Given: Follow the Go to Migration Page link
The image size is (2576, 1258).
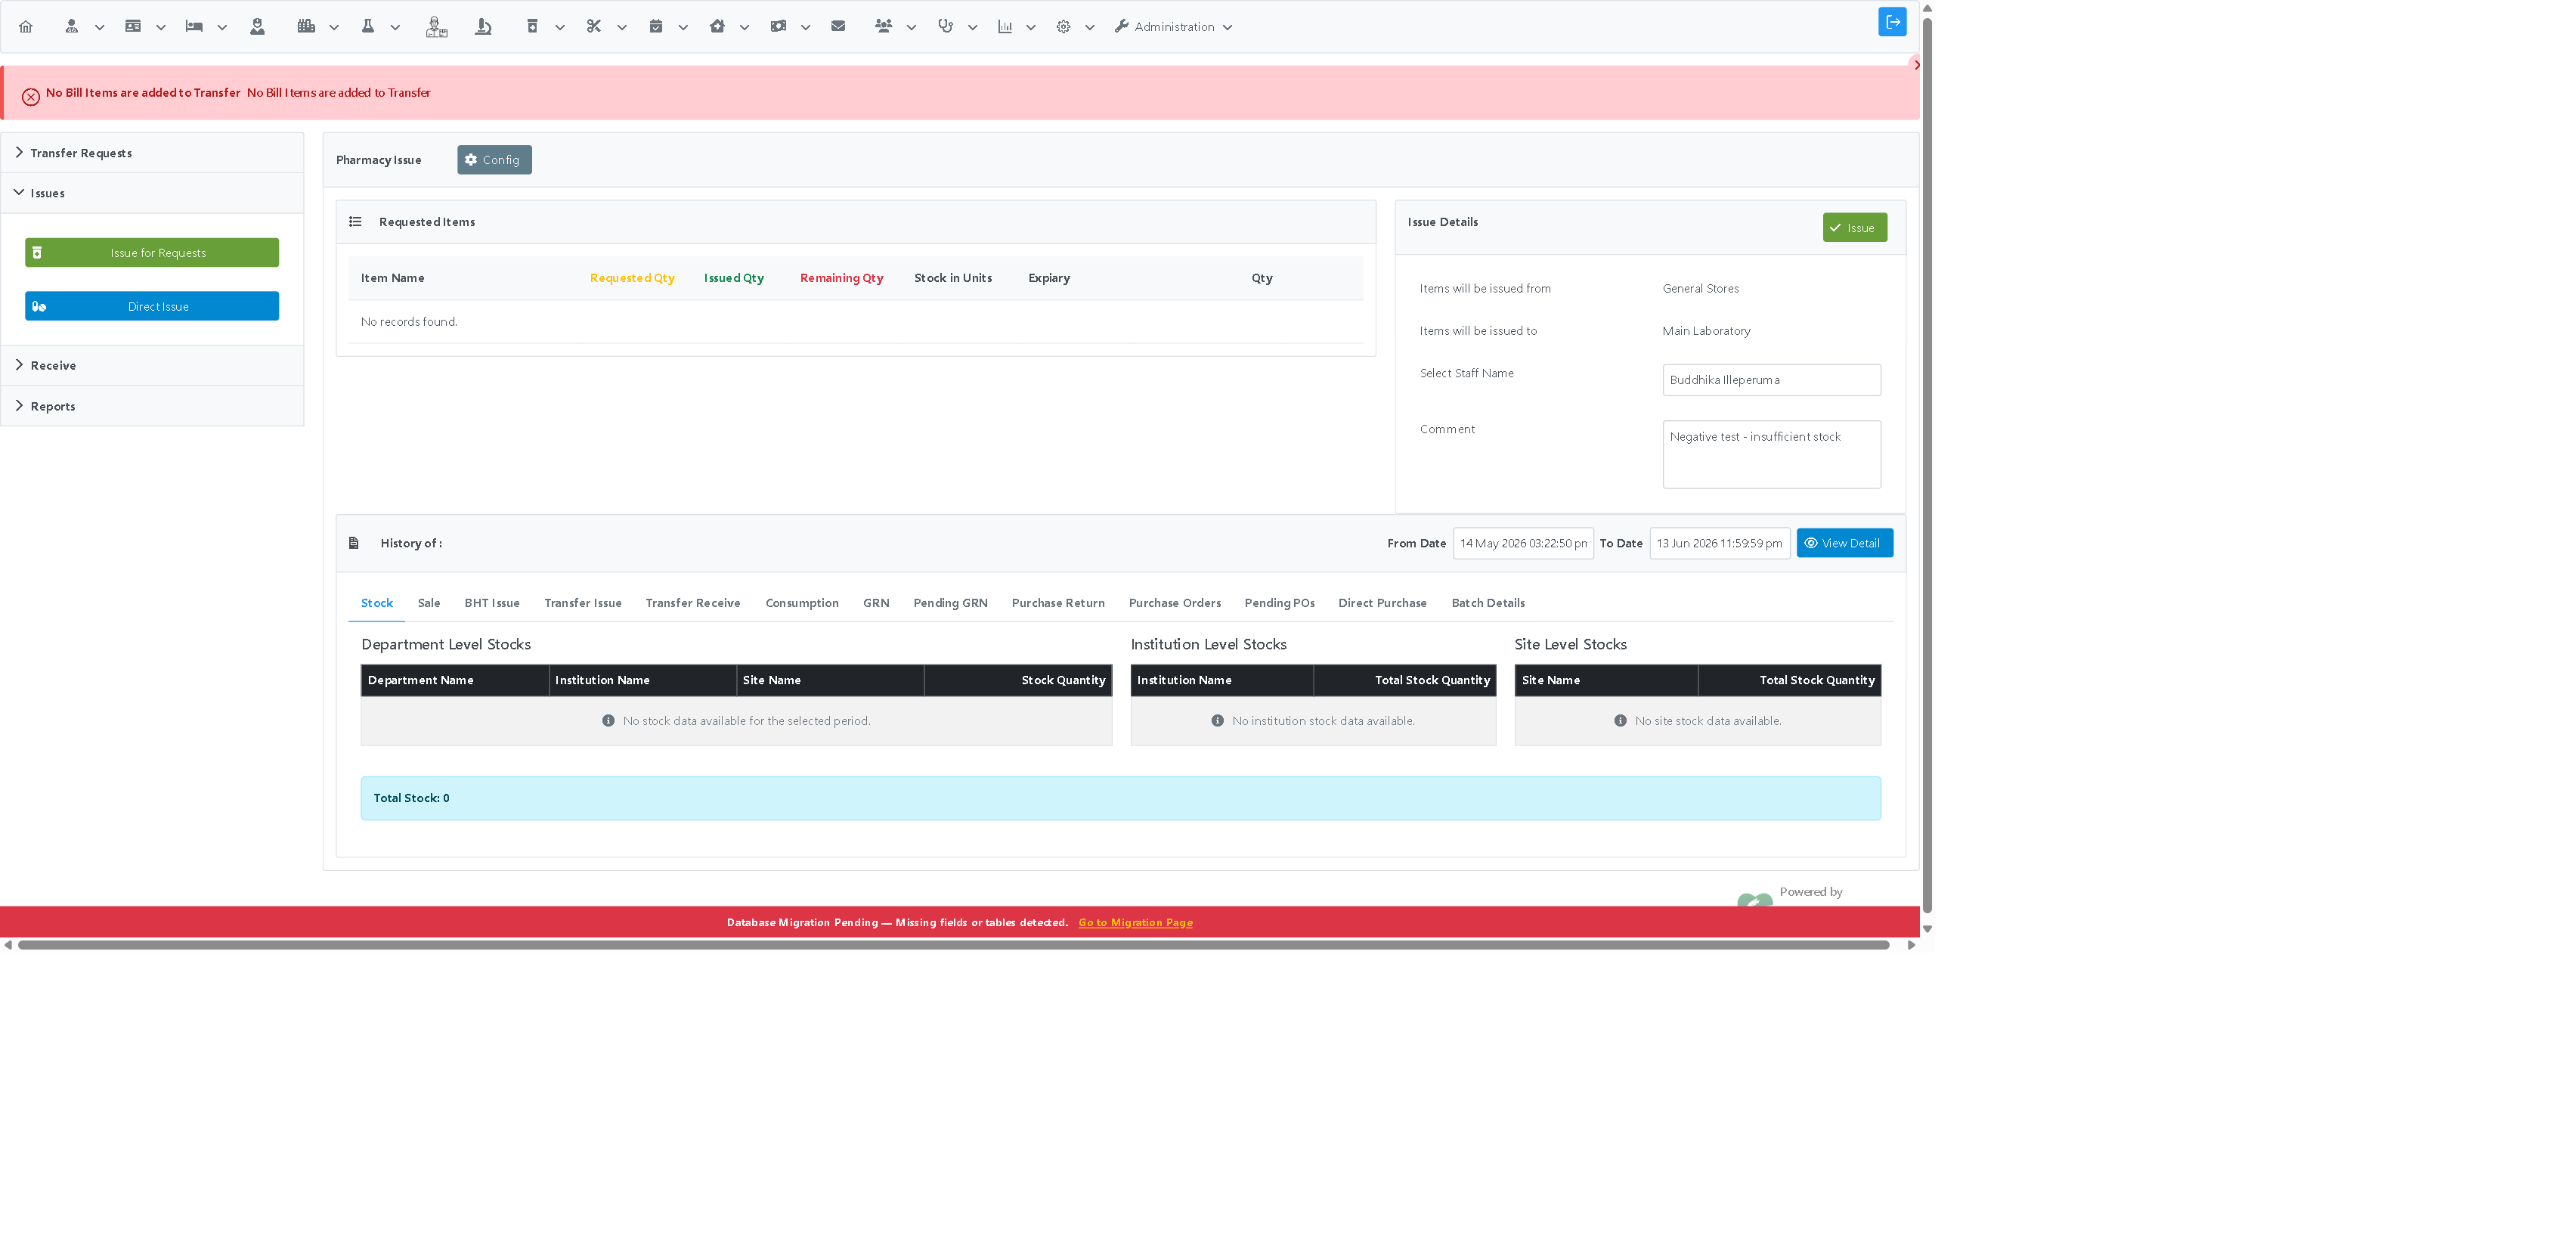Looking at the screenshot, I should click(1135, 923).
